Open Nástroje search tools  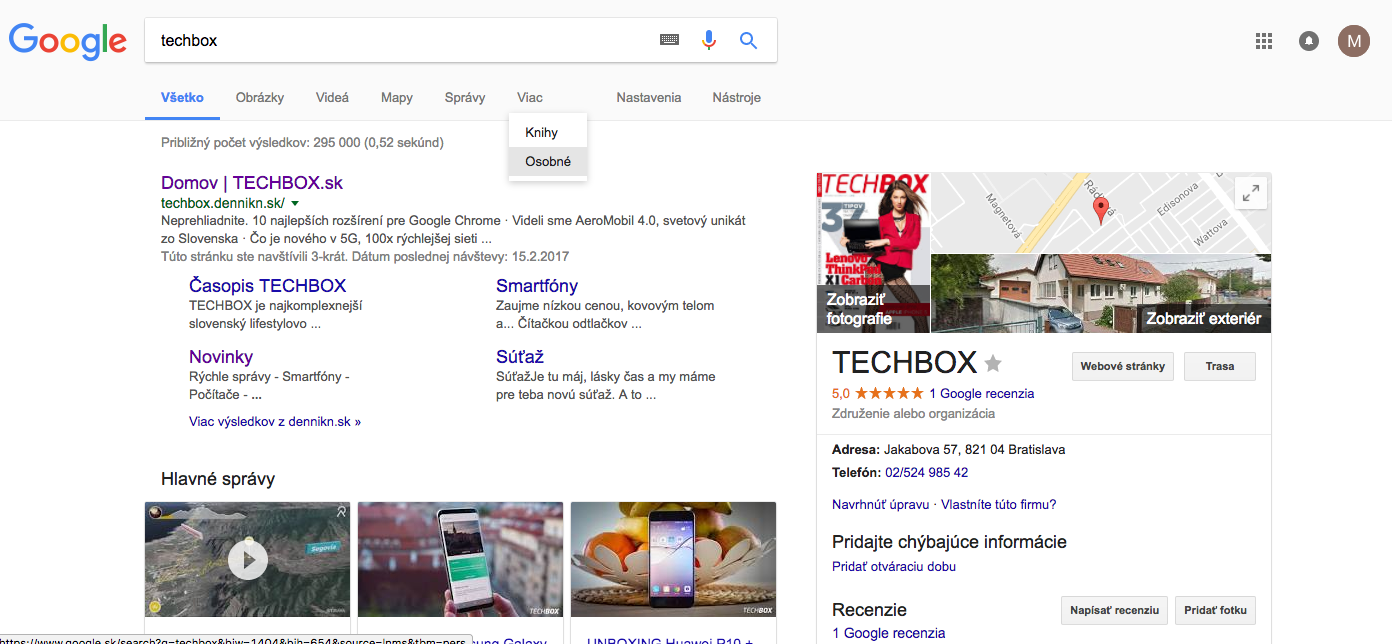(x=737, y=98)
